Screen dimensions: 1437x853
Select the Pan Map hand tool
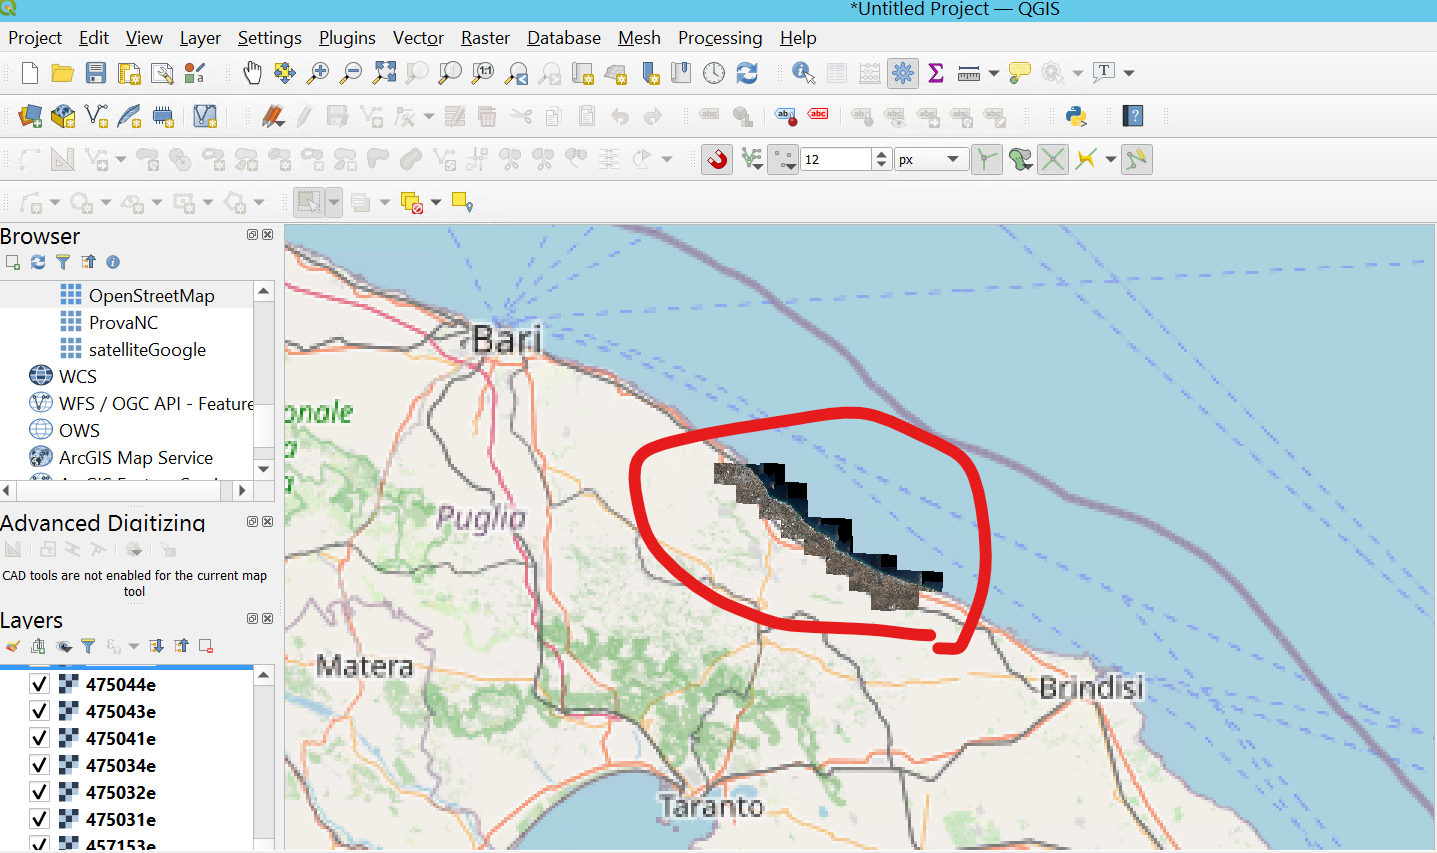coord(252,73)
